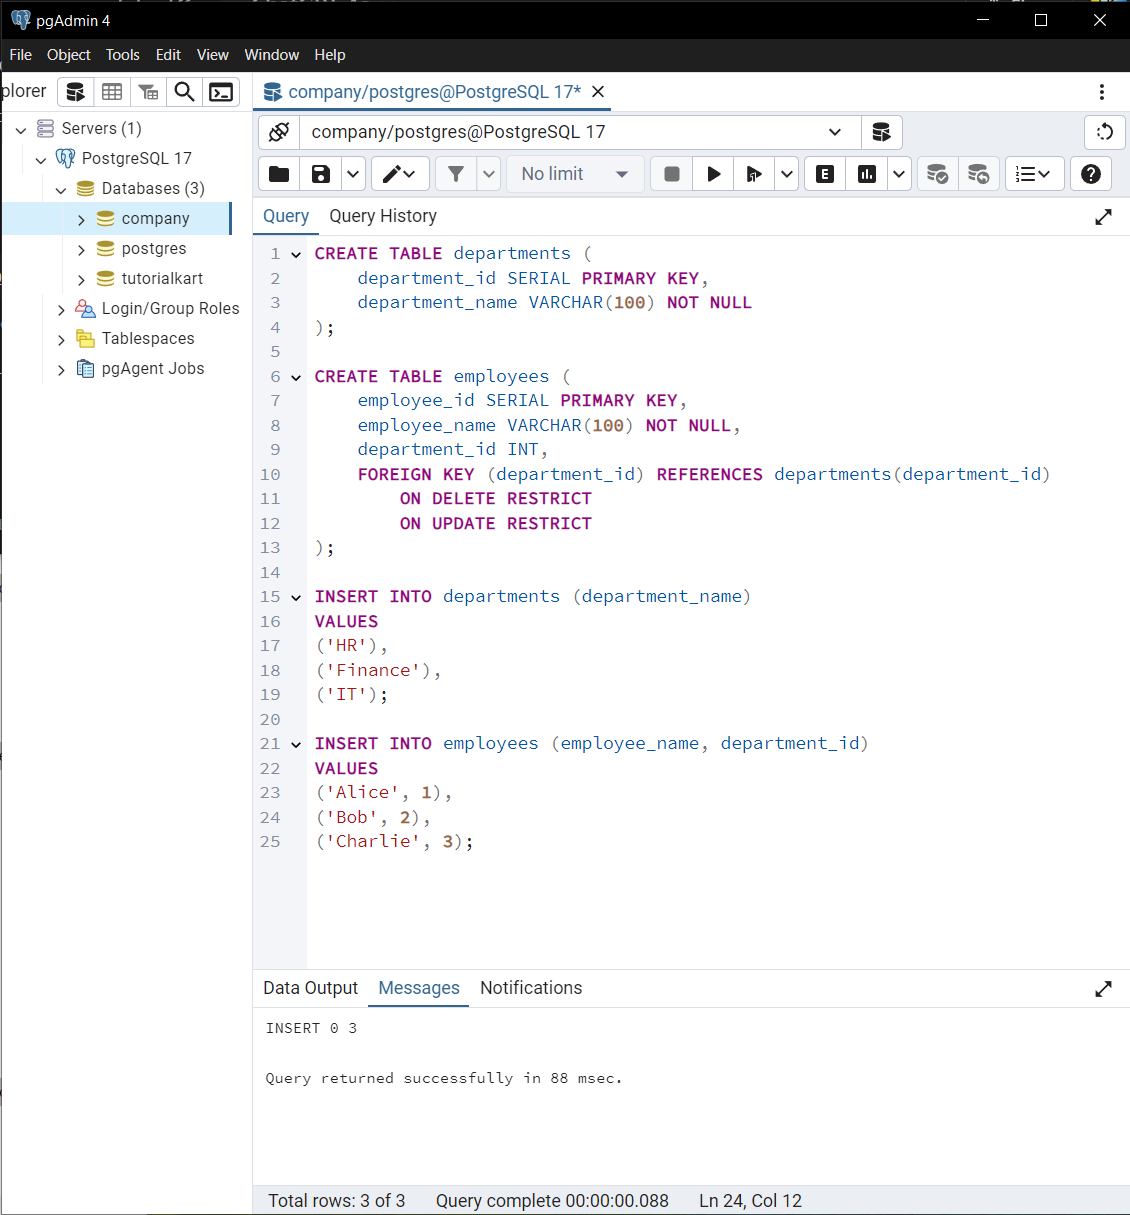The width and height of the screenshot is (1130, 1215).
Task: Click the query tool help icon
Action: [x=1091, y=174]
